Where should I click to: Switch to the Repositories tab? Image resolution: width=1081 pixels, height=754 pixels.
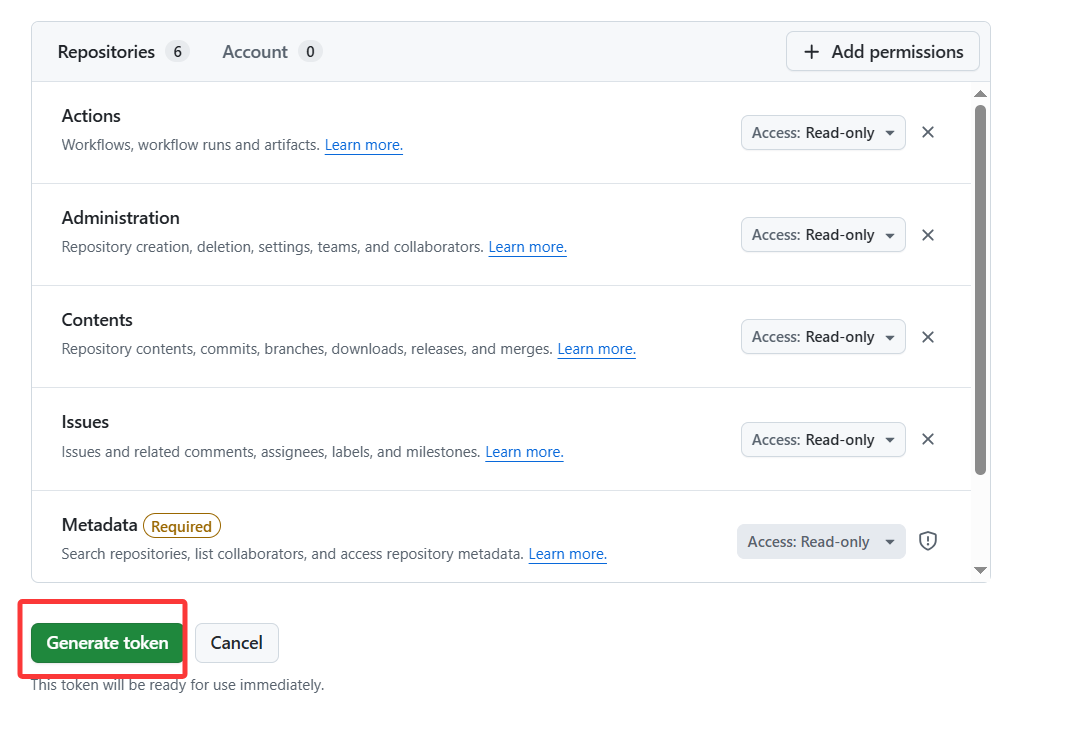click(x=122, y=52)
